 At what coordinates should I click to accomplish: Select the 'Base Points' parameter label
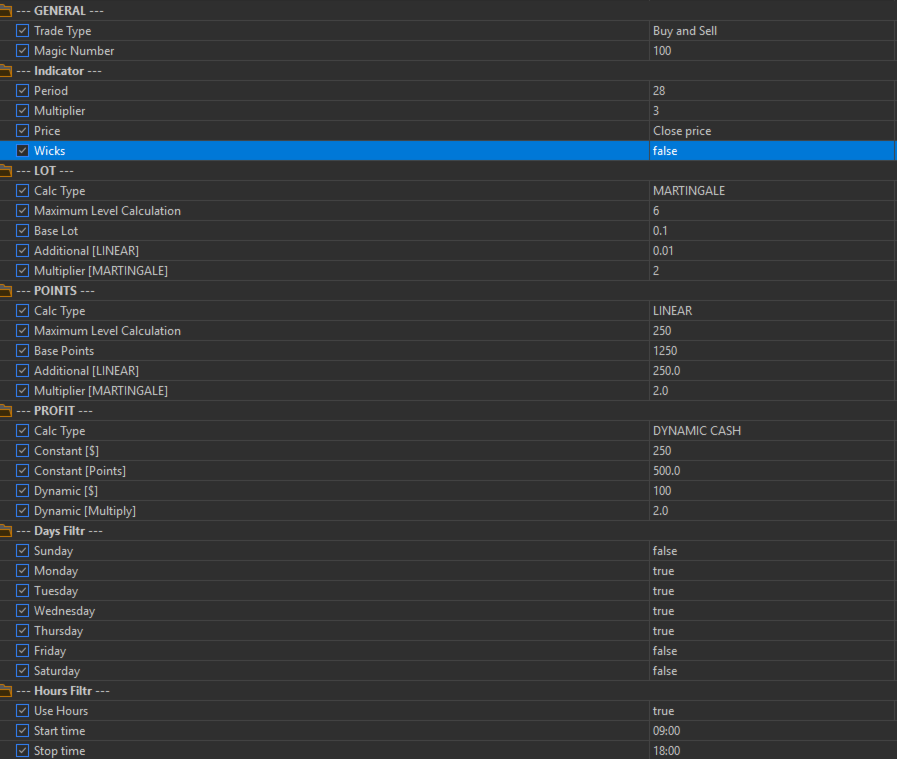(64, 351)
